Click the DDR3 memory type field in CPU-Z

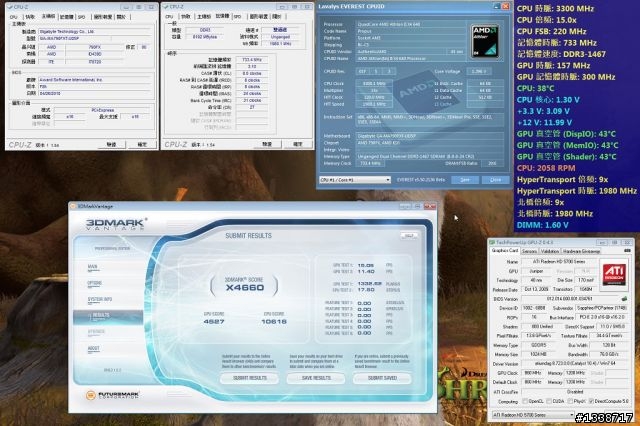click(205, 30)
